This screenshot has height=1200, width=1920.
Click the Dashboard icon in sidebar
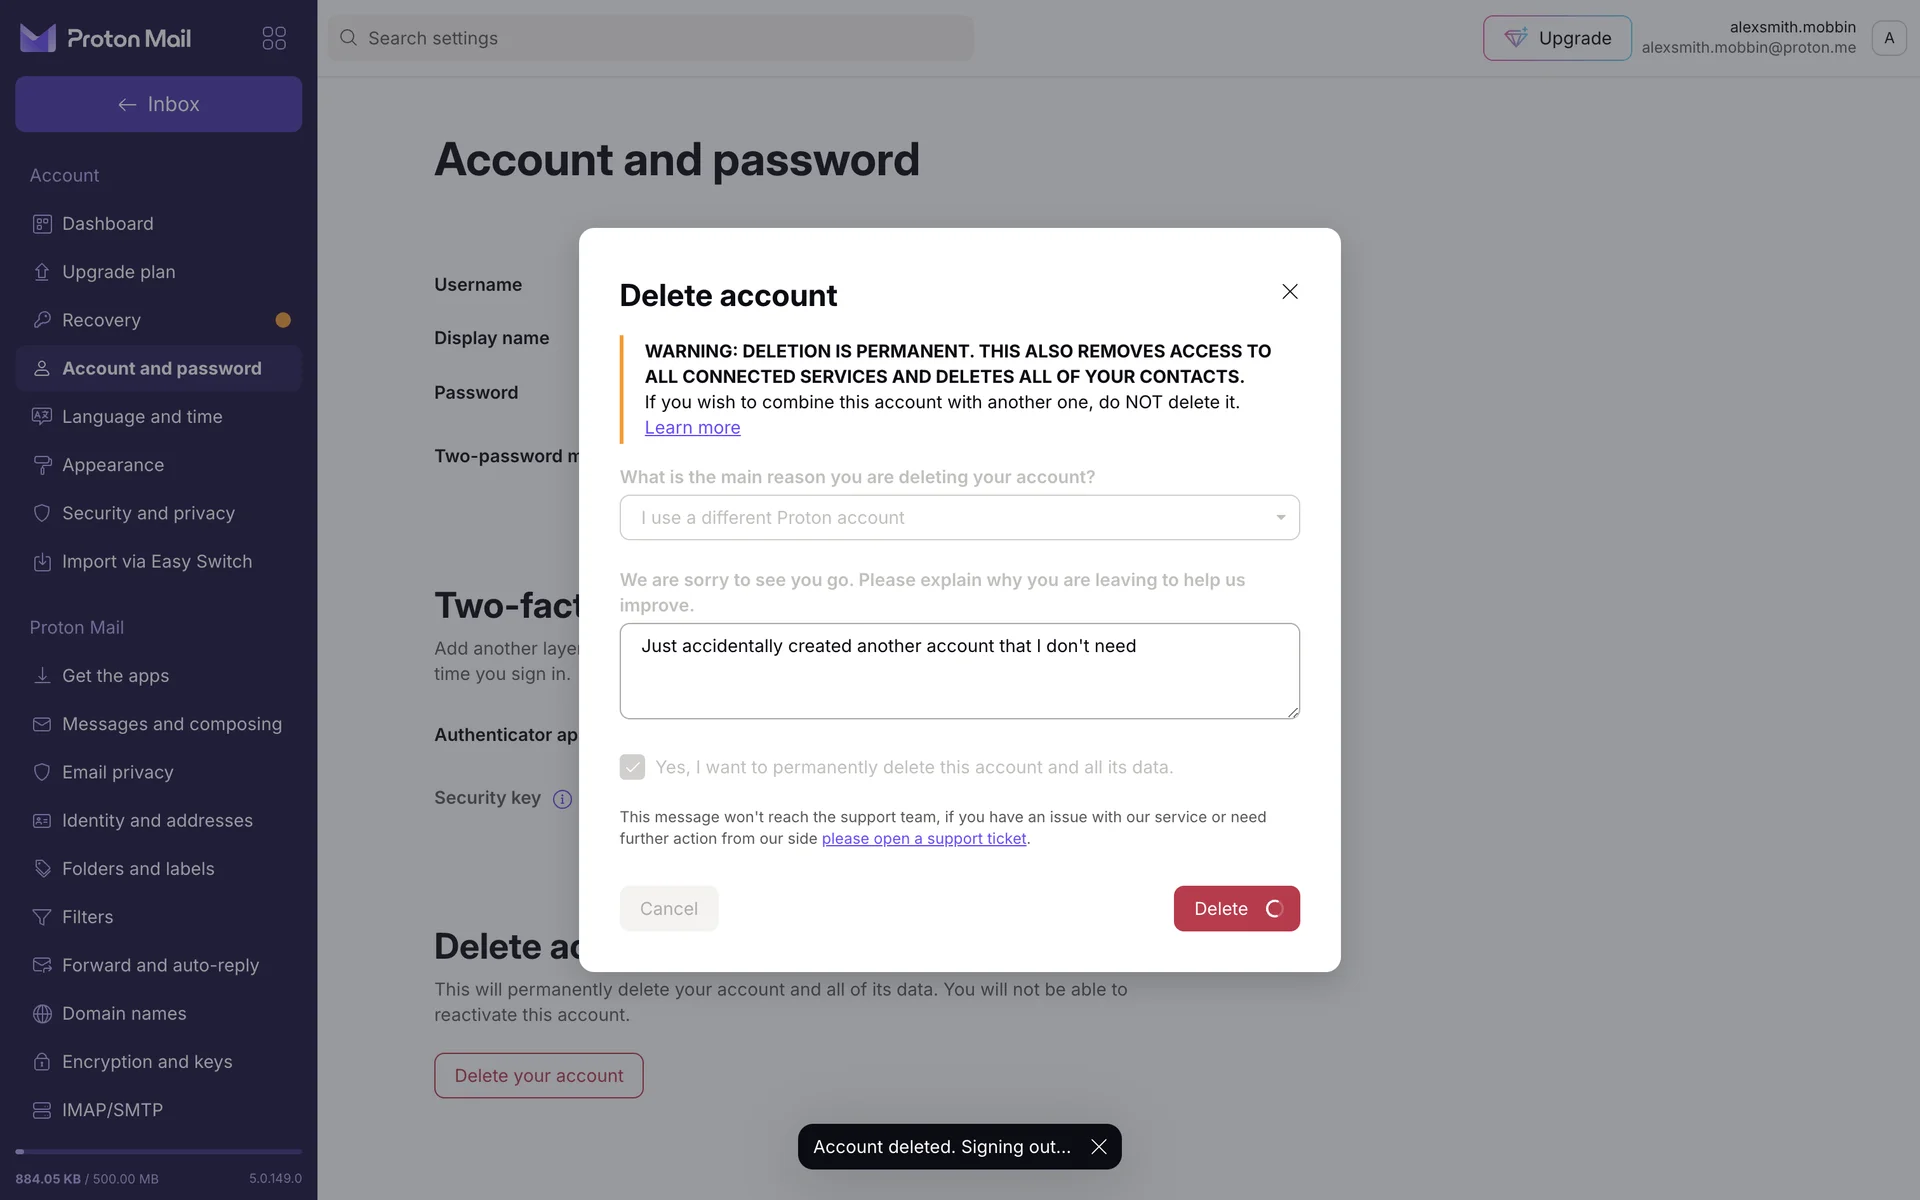(x=42, y=224)
